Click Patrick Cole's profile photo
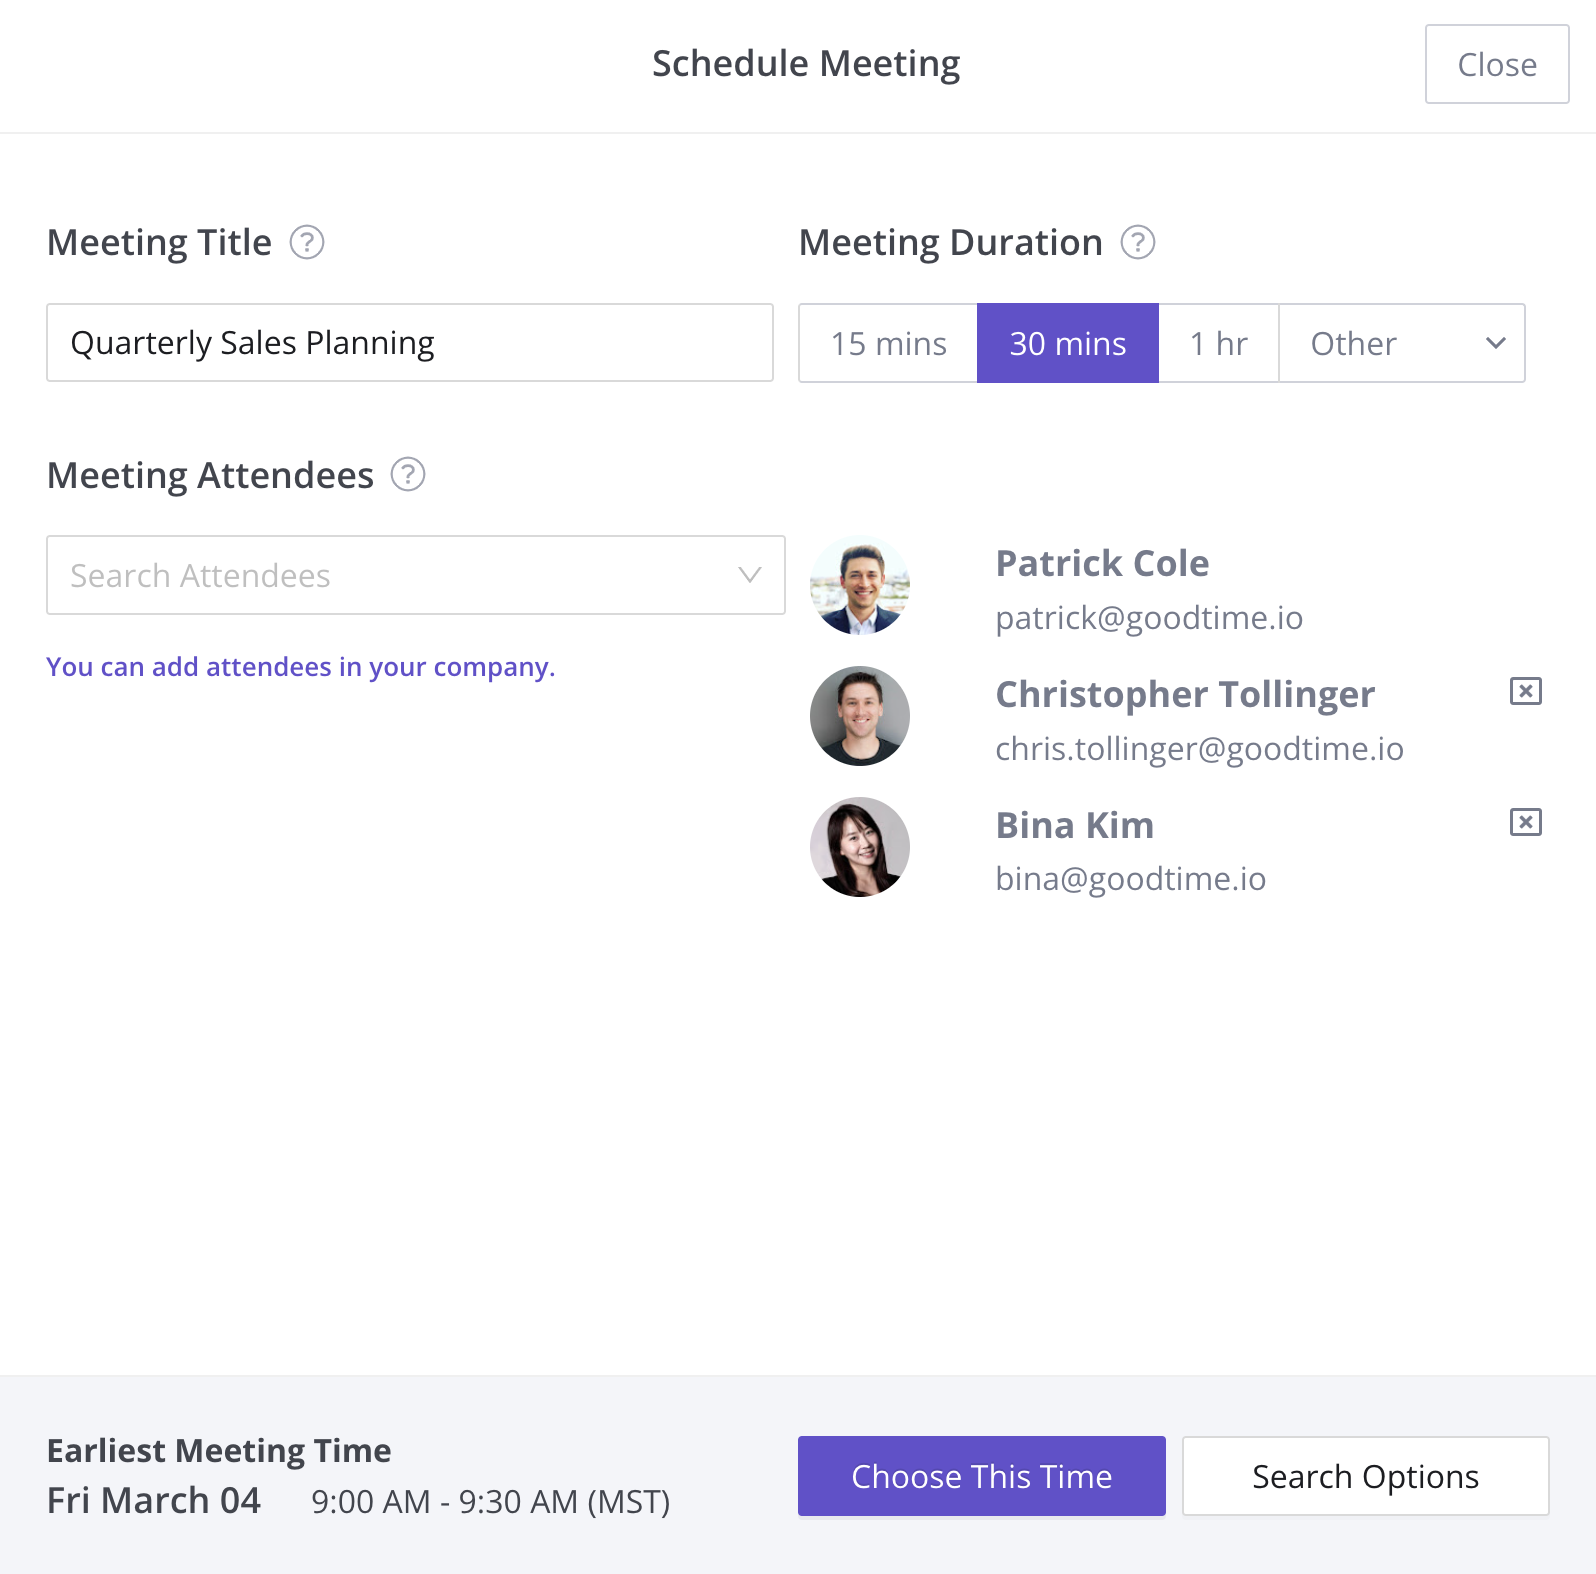This screenshot has height=1574, width=1596. 860,586
